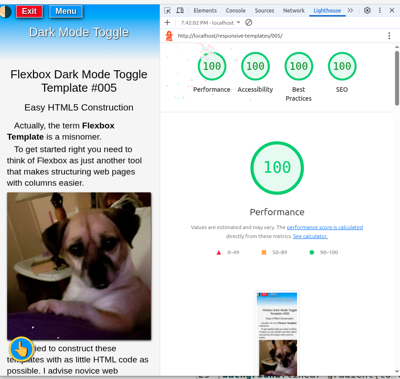This screenshot has width=400, height=379.
Task: Click the dog photo on the page
Action: (x=79, y=266)
